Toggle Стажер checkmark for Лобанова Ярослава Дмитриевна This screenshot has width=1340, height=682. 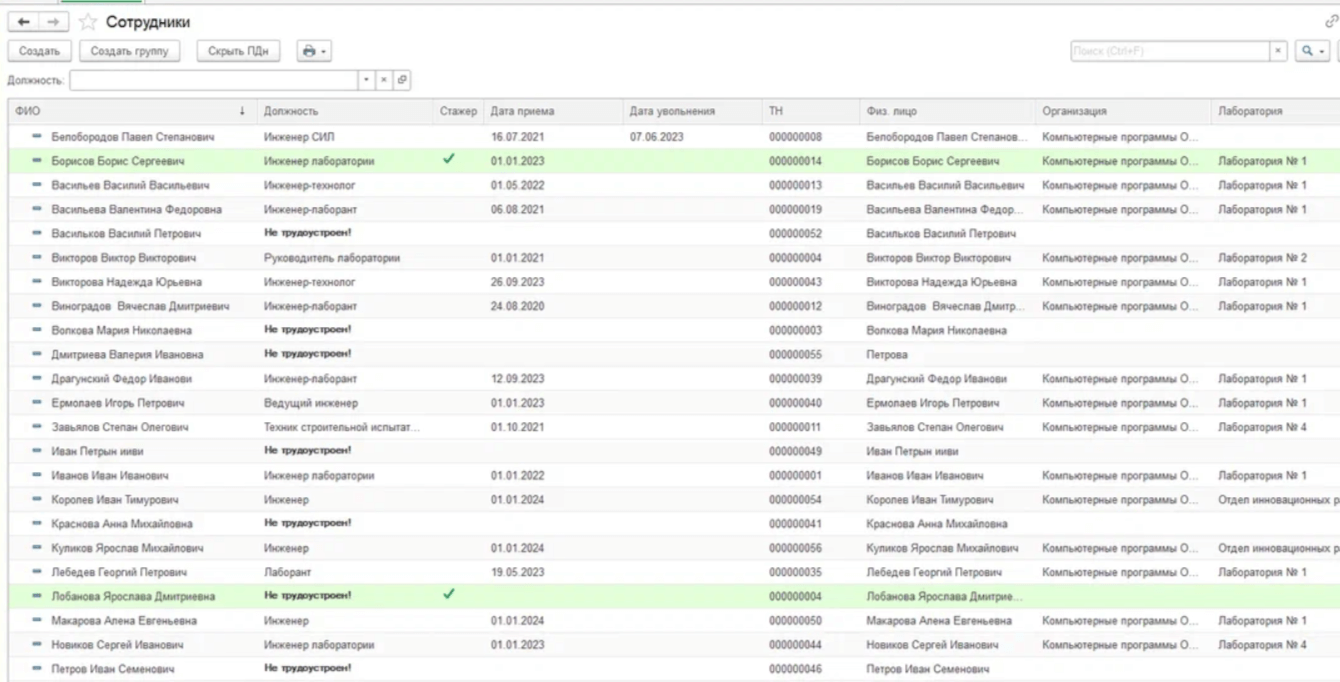coord(449,596)
